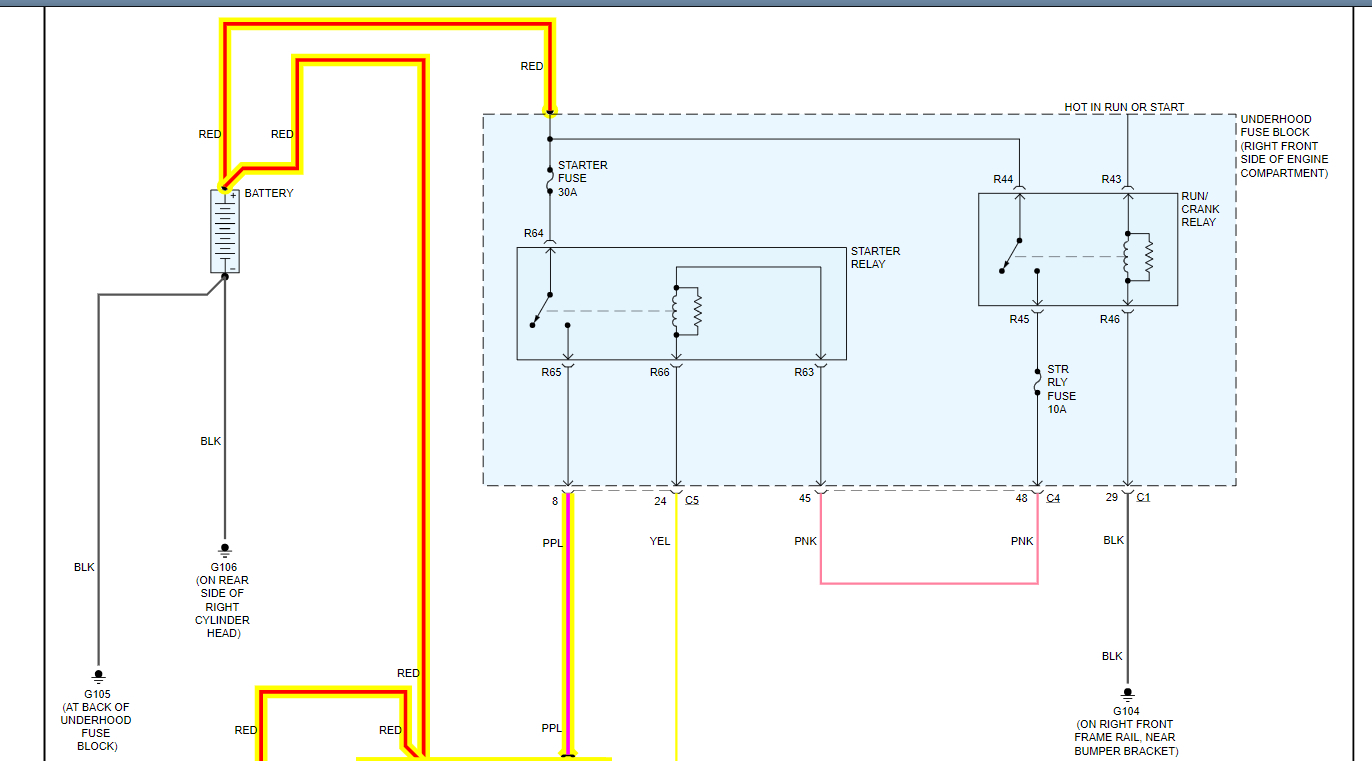The width and height of the screenshot is (1372, 761).
Task: Select the Starter Fuse 30A symbol
Action: click(x=550, y=179)
